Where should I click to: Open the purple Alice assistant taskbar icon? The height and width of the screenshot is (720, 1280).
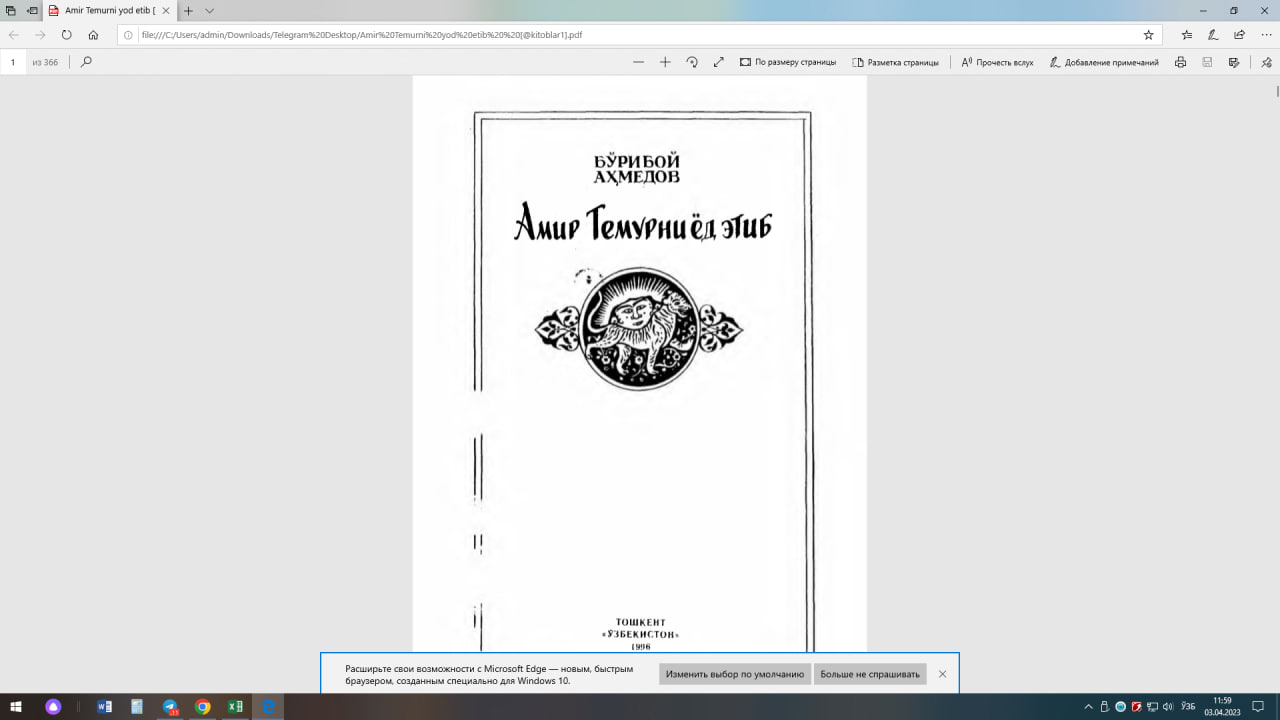53,706
